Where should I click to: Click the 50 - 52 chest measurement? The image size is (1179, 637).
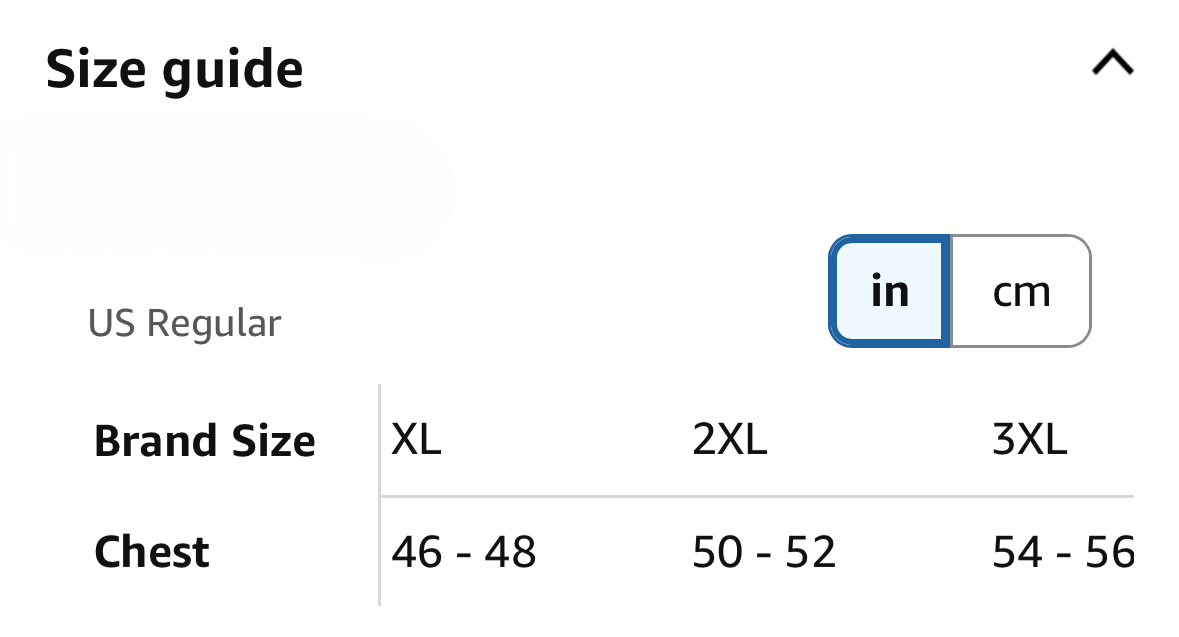click(x=764, y=552)
